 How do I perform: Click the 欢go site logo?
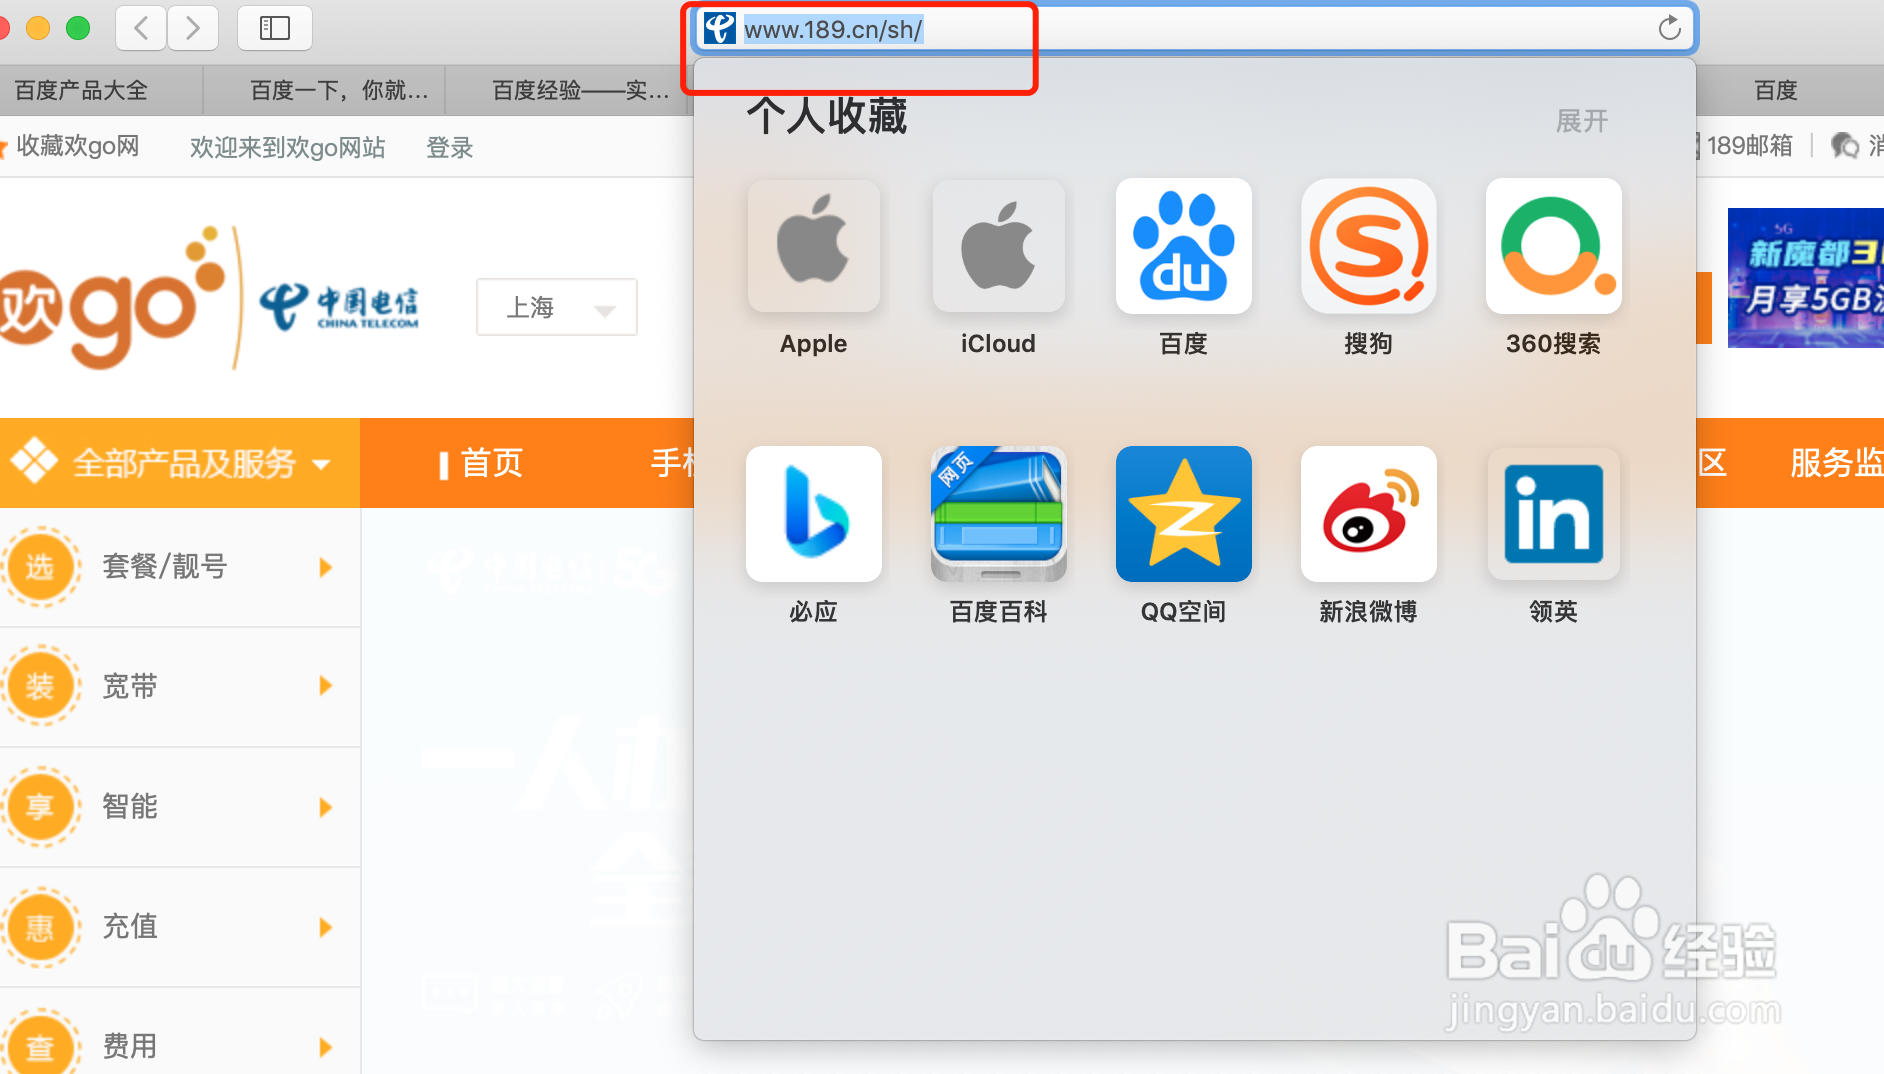pos(112,298)
